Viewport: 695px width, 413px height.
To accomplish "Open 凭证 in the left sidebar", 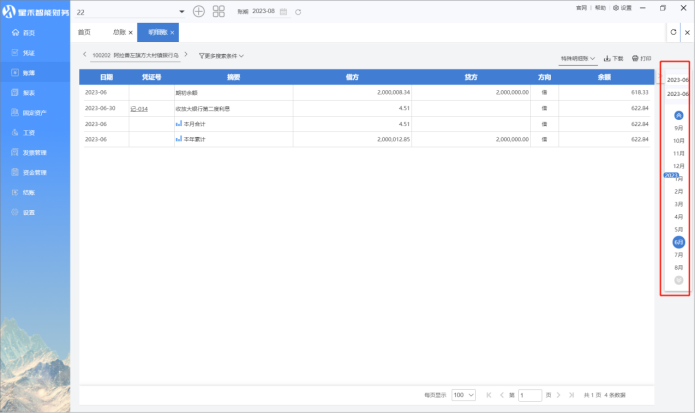I will pyautogui.click(x=29, y=52).
